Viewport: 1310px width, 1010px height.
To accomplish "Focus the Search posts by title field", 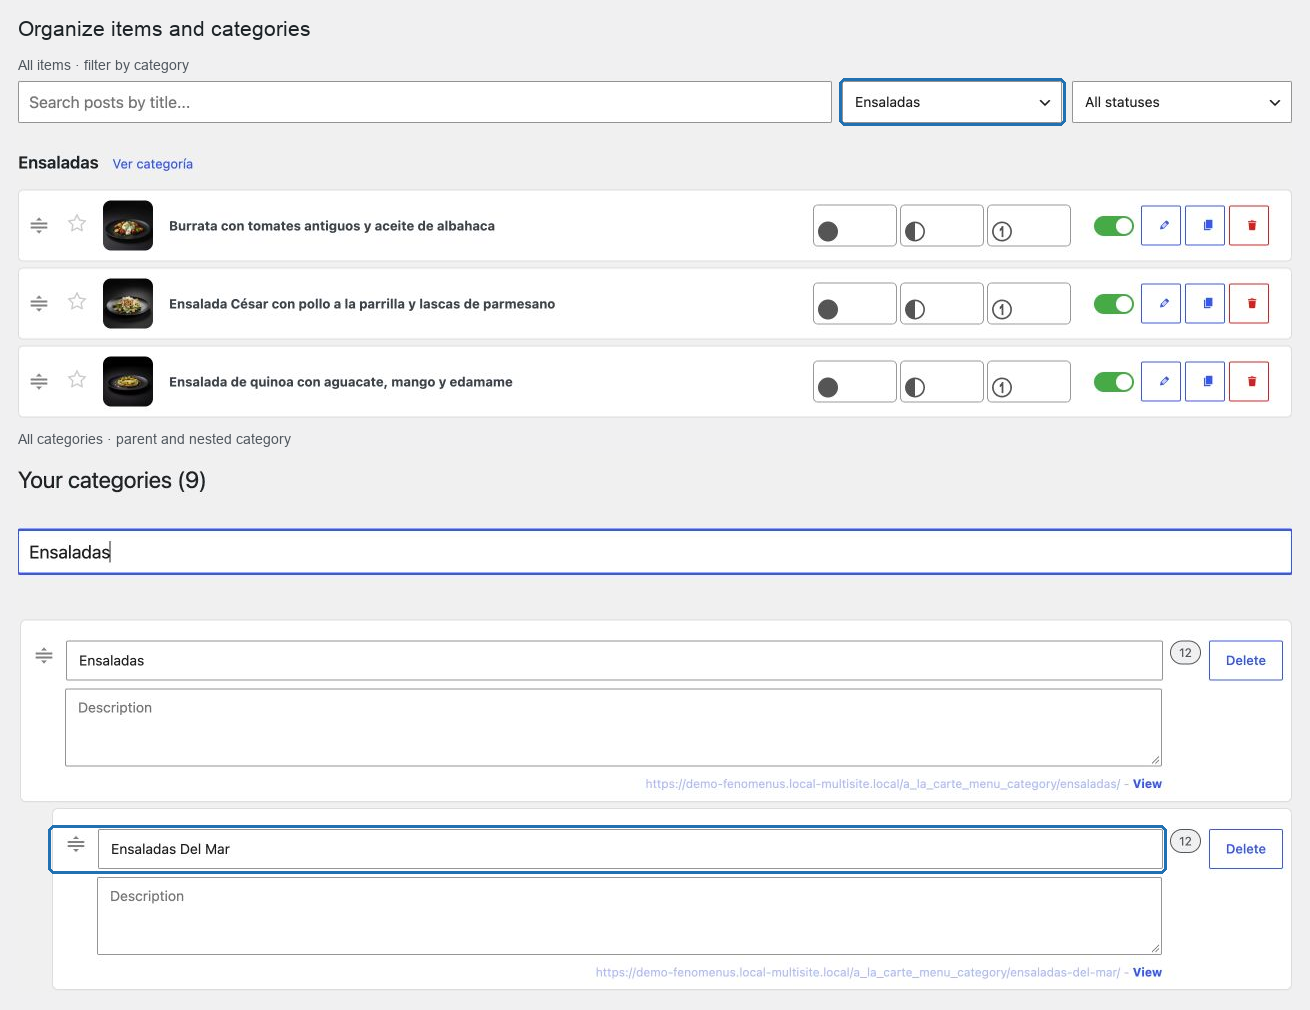I will coord(425,102).
